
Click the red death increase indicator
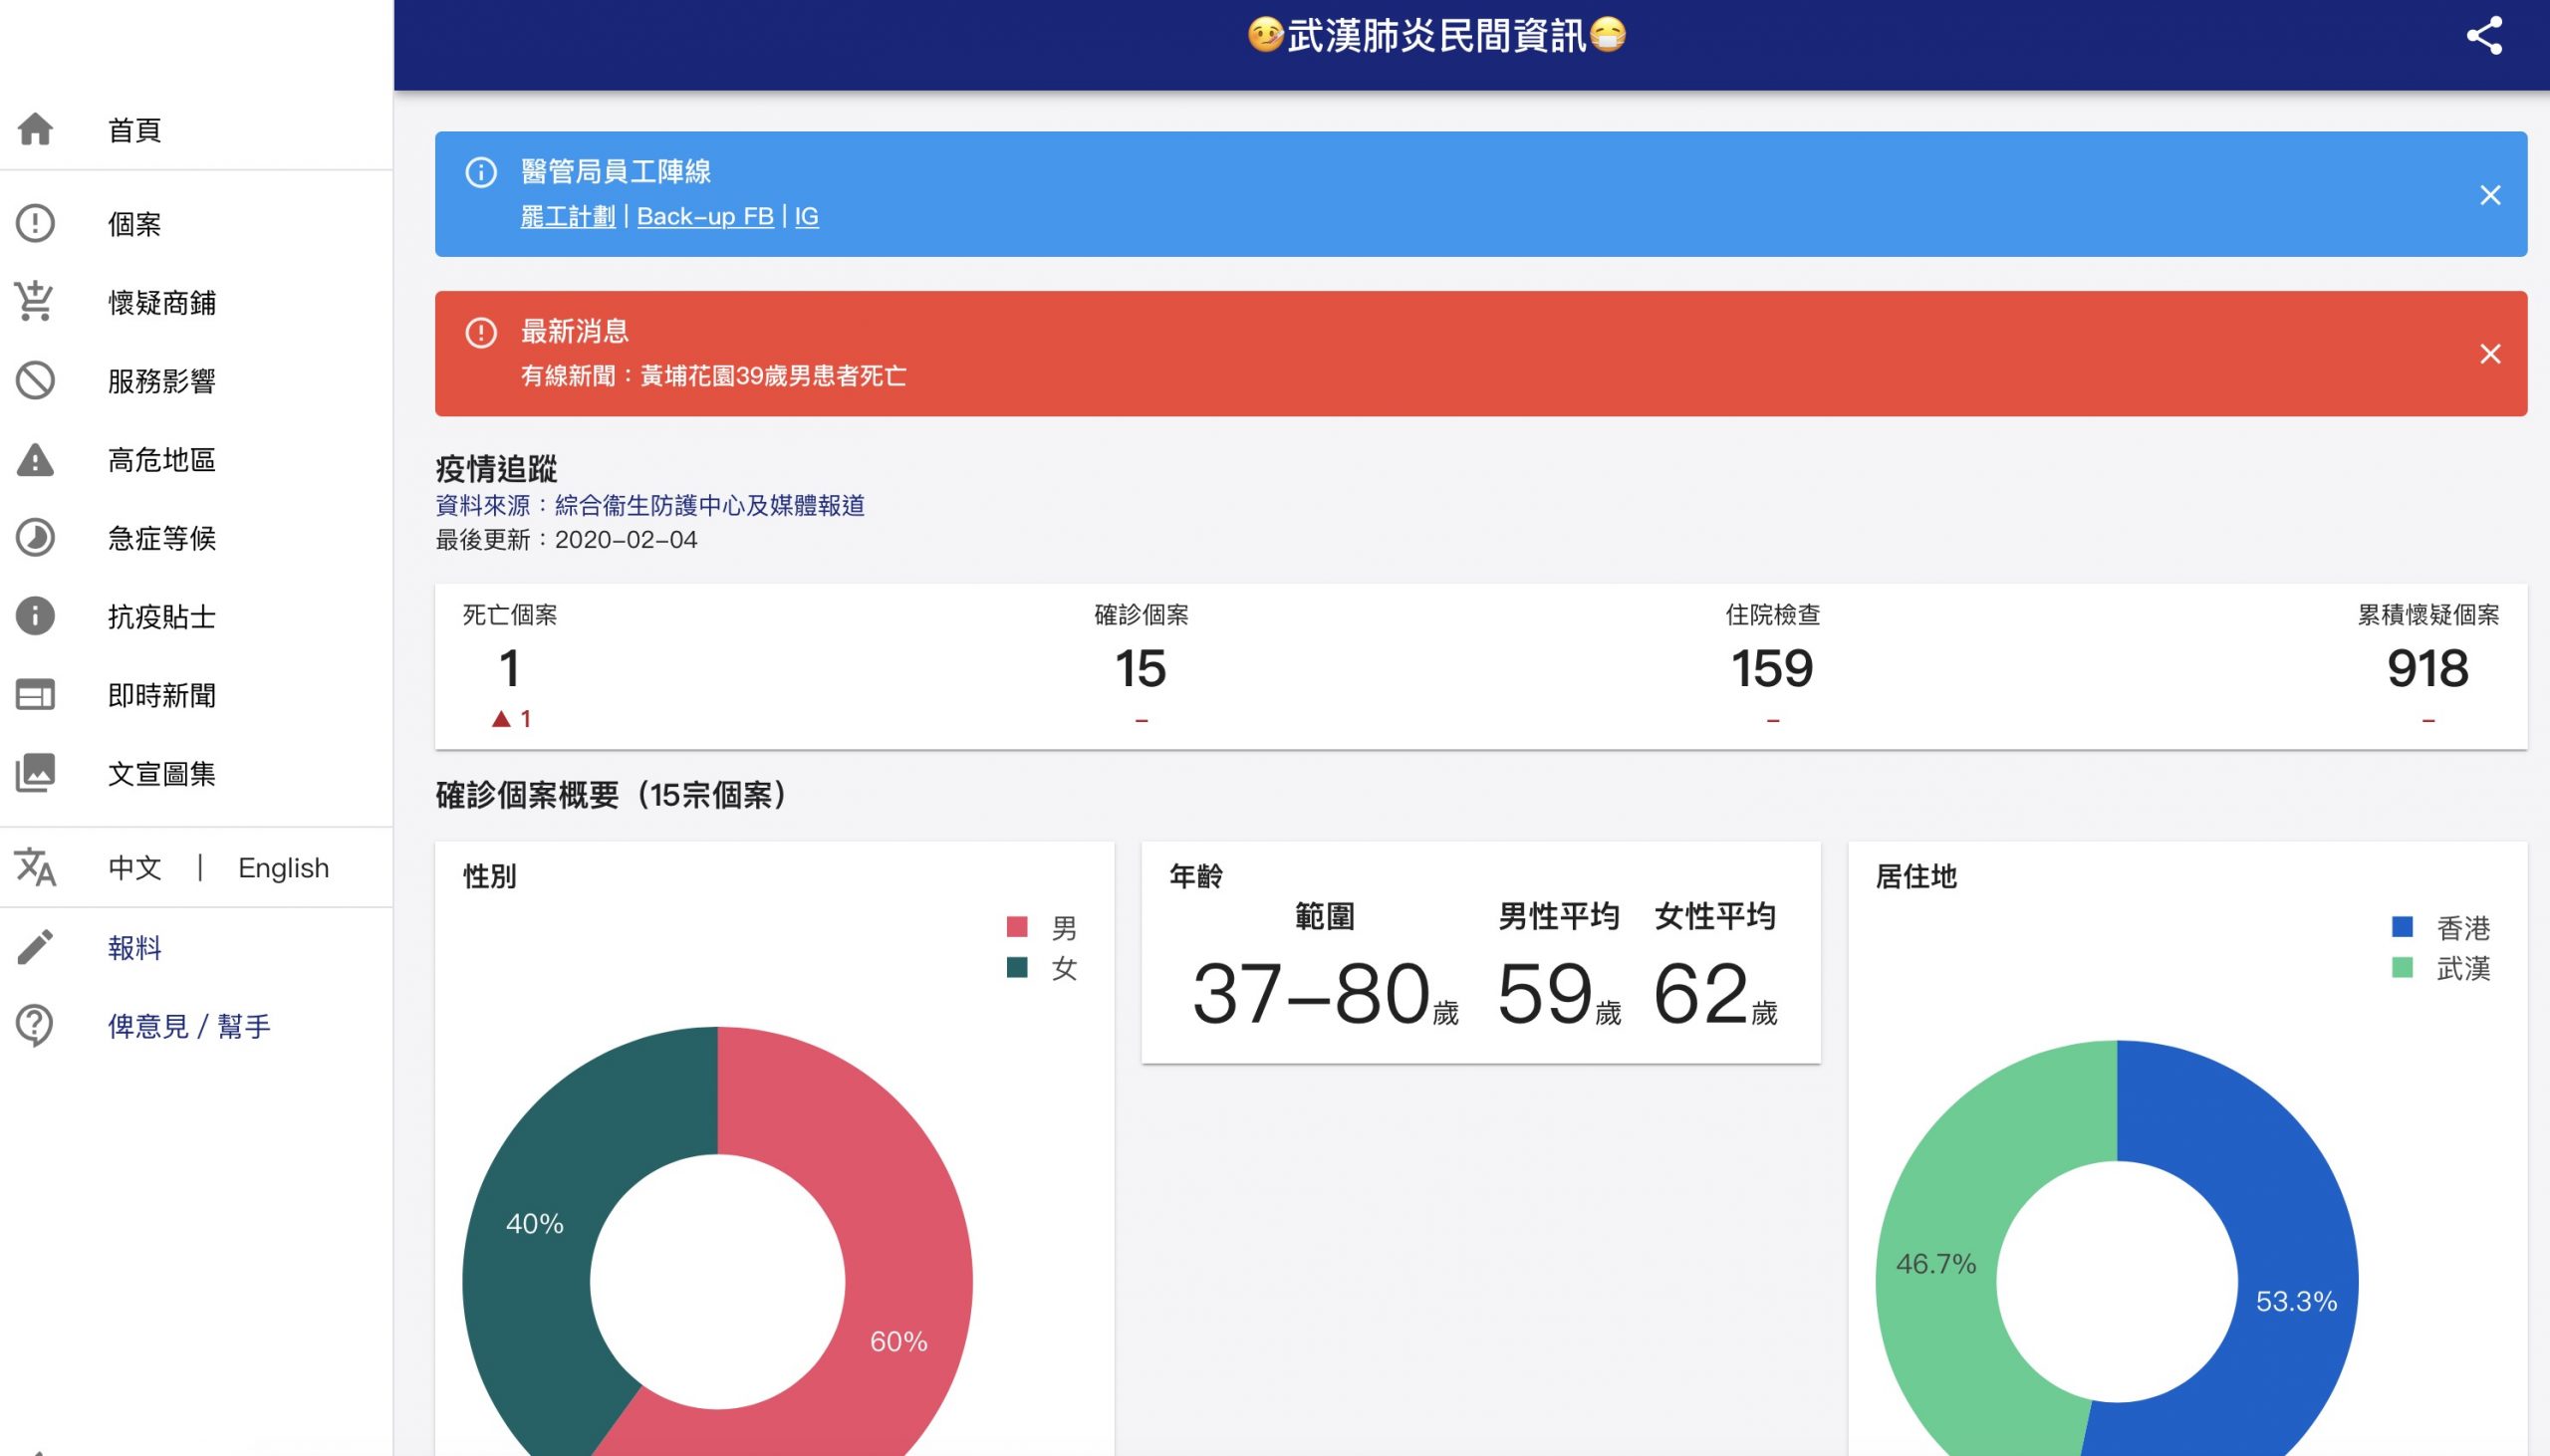511,719
